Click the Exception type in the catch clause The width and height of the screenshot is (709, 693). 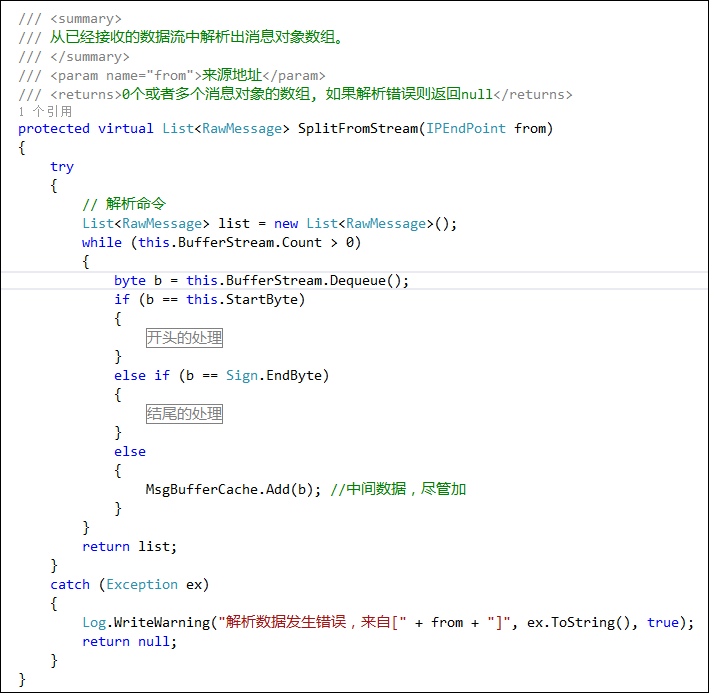[x=142, y=584]
